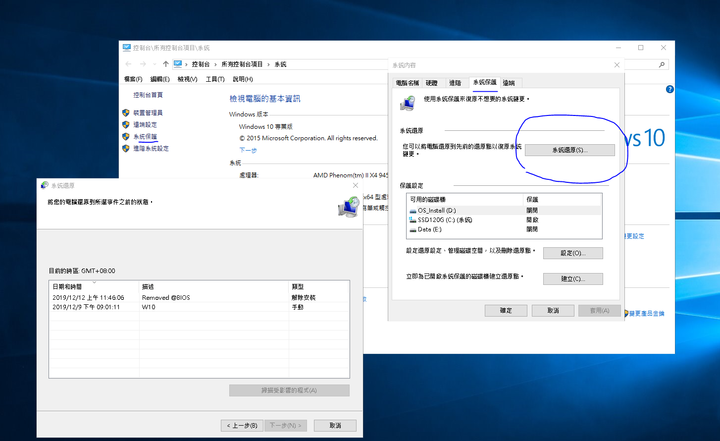Click the blue help question mark icon

click(669, 89)
